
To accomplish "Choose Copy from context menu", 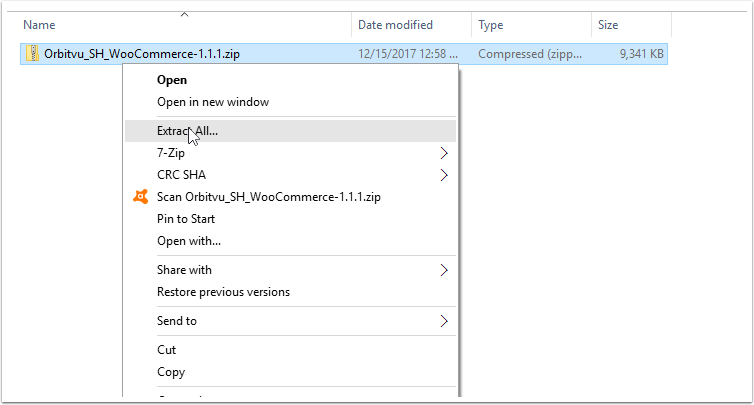I will [x=290, y=372].
